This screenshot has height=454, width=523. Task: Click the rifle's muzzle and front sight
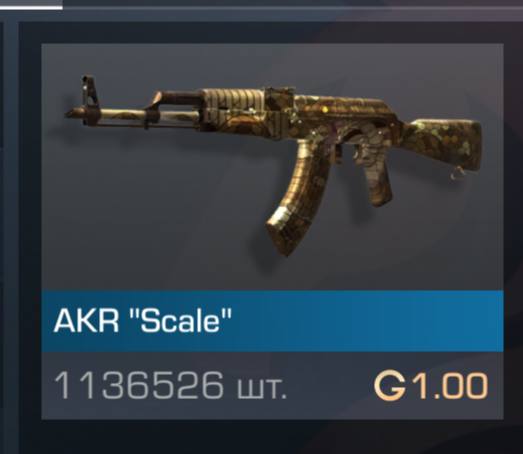pyautogui.click(x=83, y=102)
